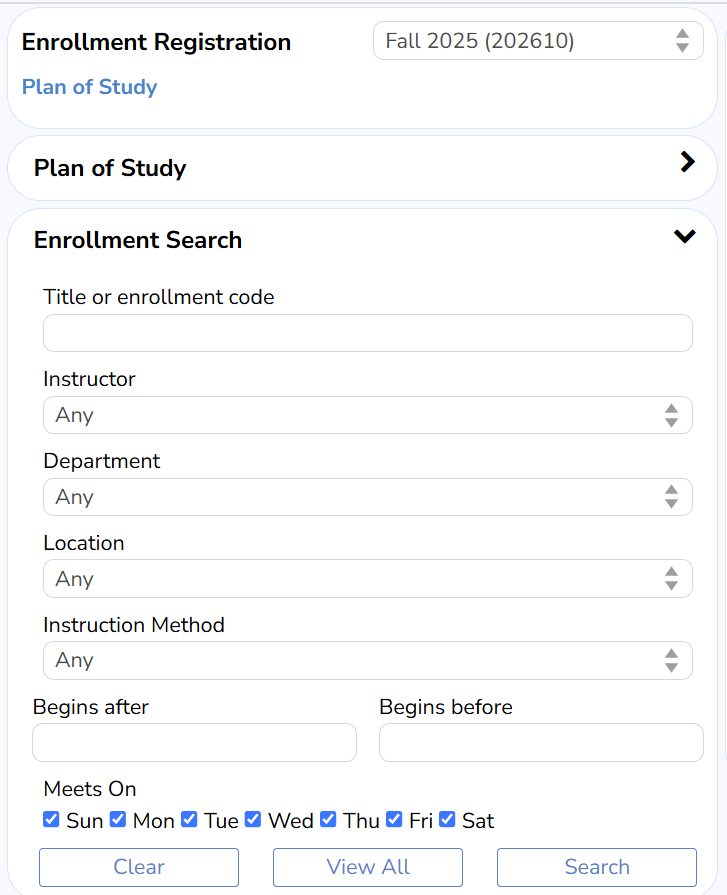Click the Begins after time field

coord(194,743)
